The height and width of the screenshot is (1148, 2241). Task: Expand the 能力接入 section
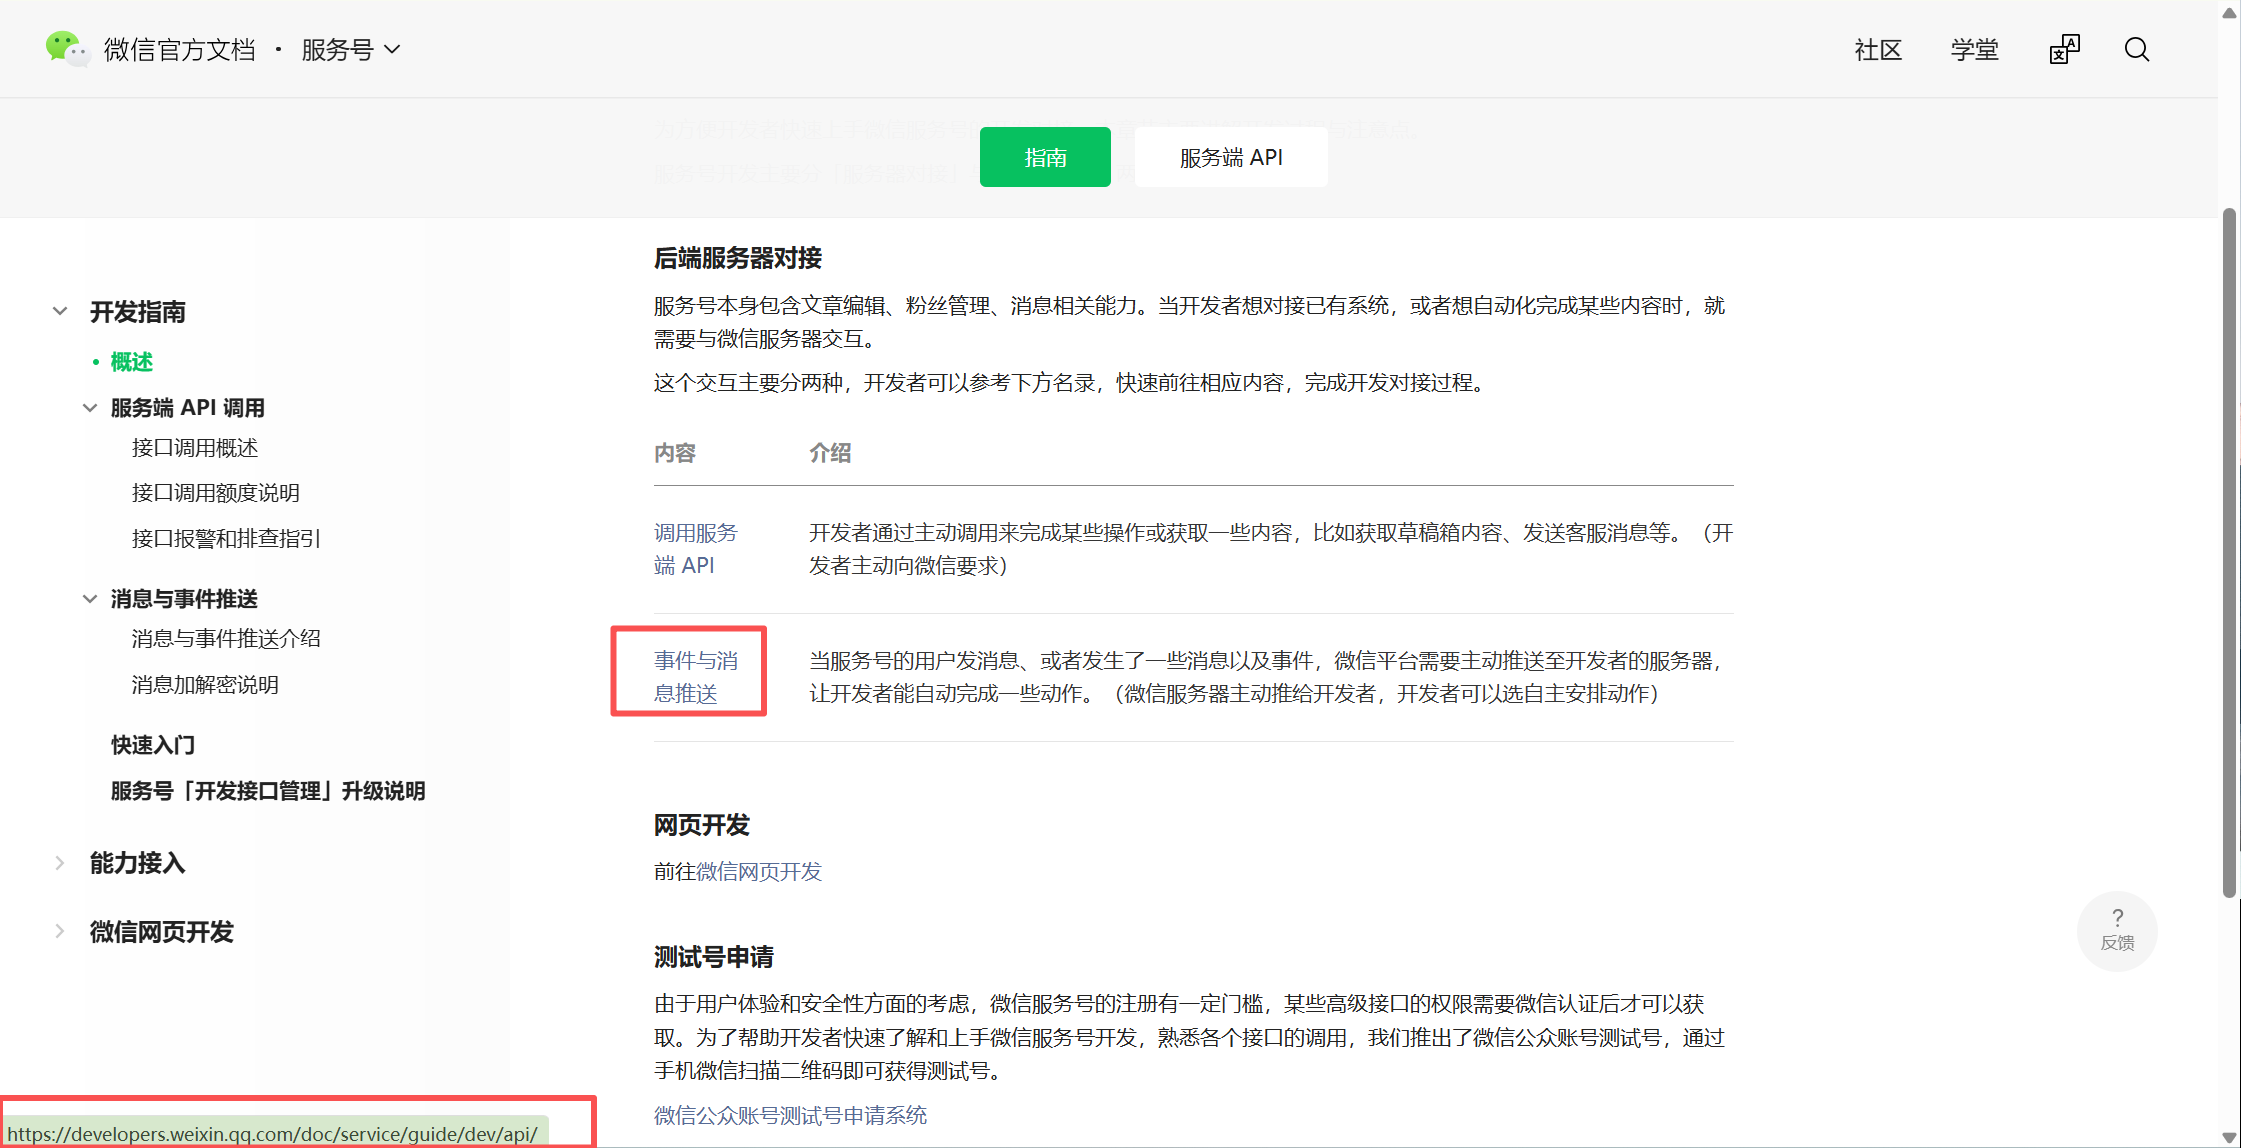(137, 863)
